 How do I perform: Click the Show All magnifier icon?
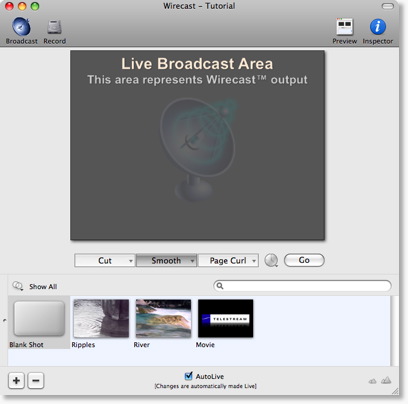click(x=17, y=286)
